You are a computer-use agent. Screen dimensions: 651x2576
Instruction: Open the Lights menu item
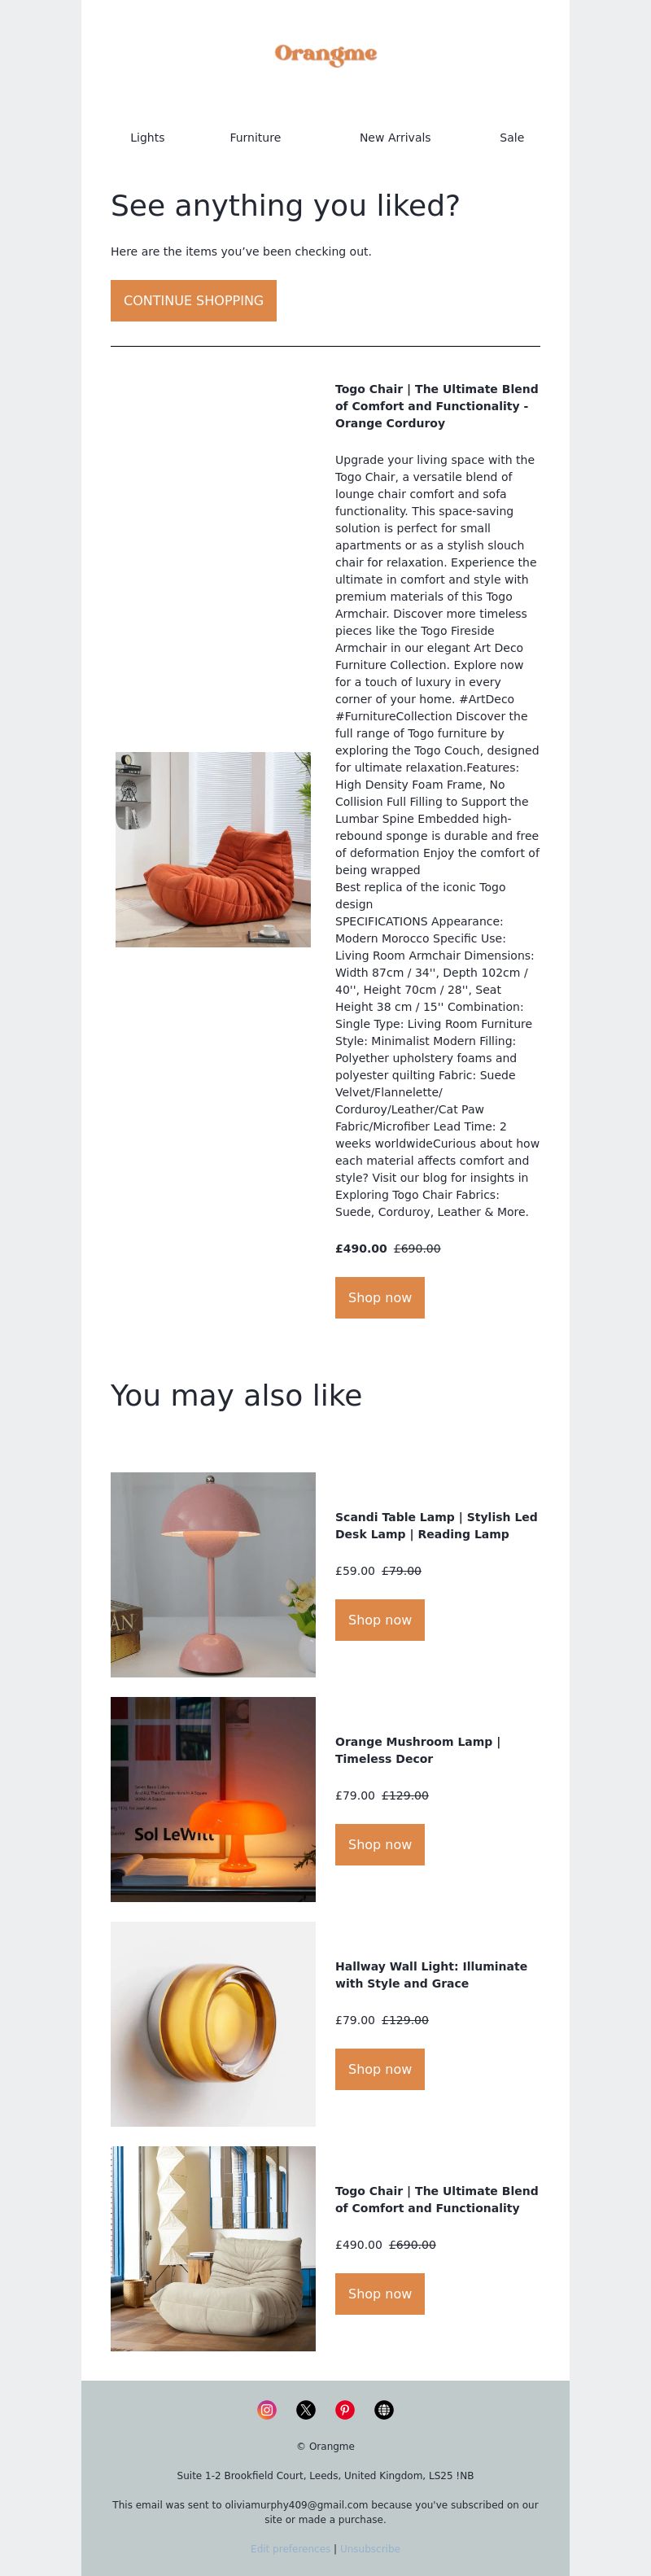[x=147, y=138]
